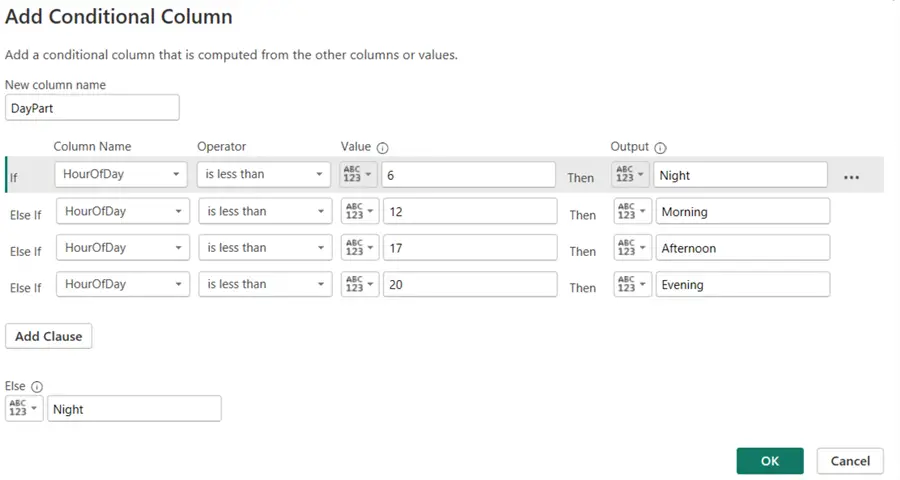Screen dimensions: 900x480
Task: Click the Value info icon
Action: tap(382, 147)
